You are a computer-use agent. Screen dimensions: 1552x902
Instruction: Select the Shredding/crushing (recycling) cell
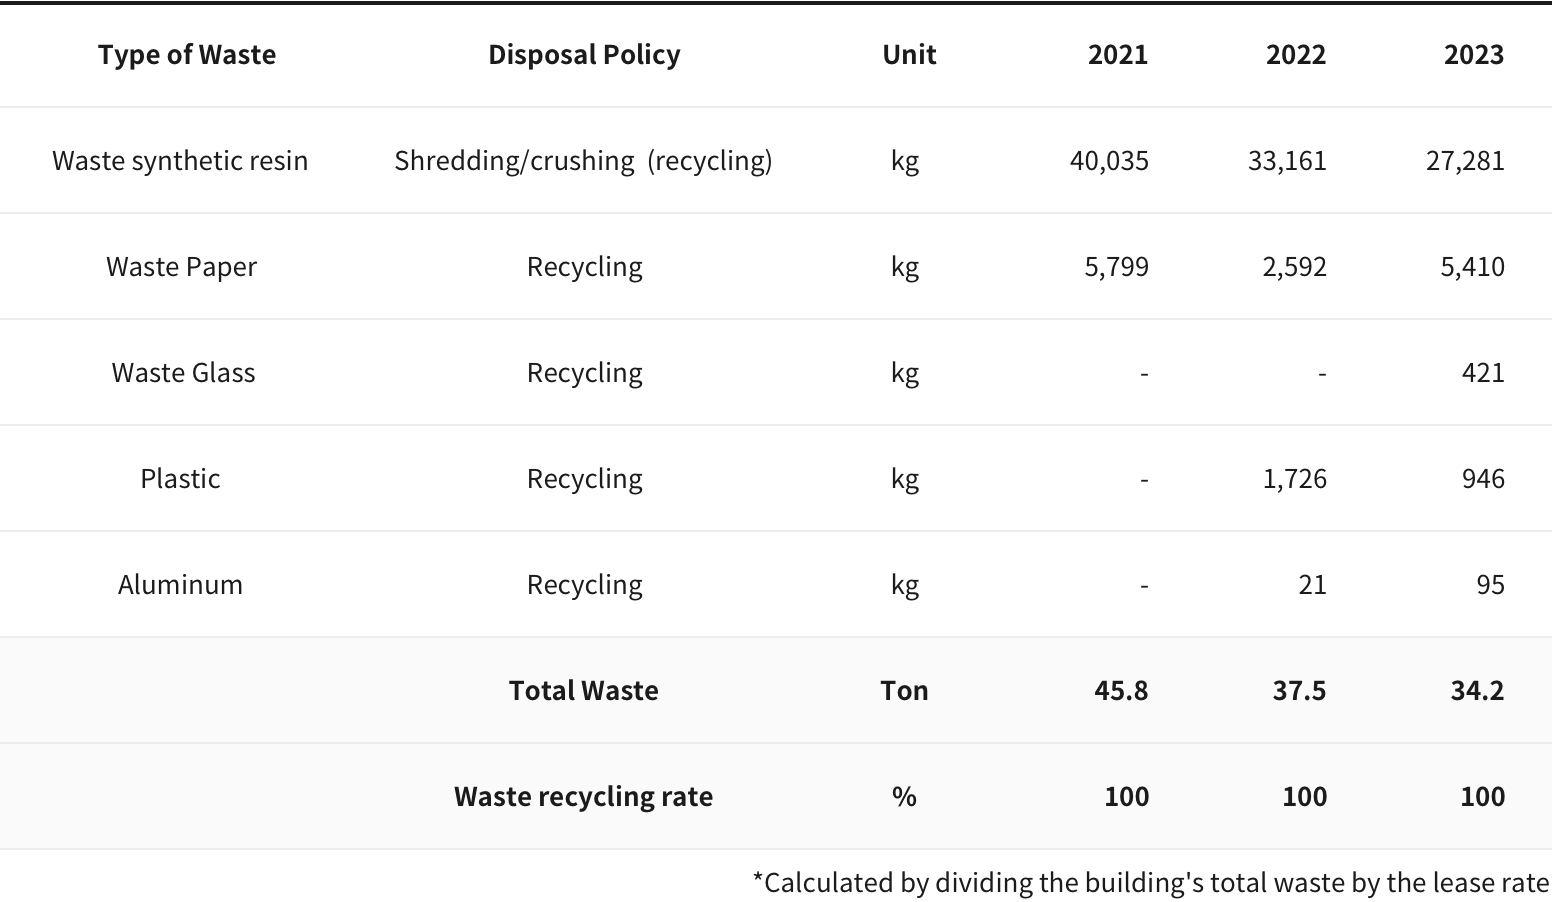(x=584, y=160)
